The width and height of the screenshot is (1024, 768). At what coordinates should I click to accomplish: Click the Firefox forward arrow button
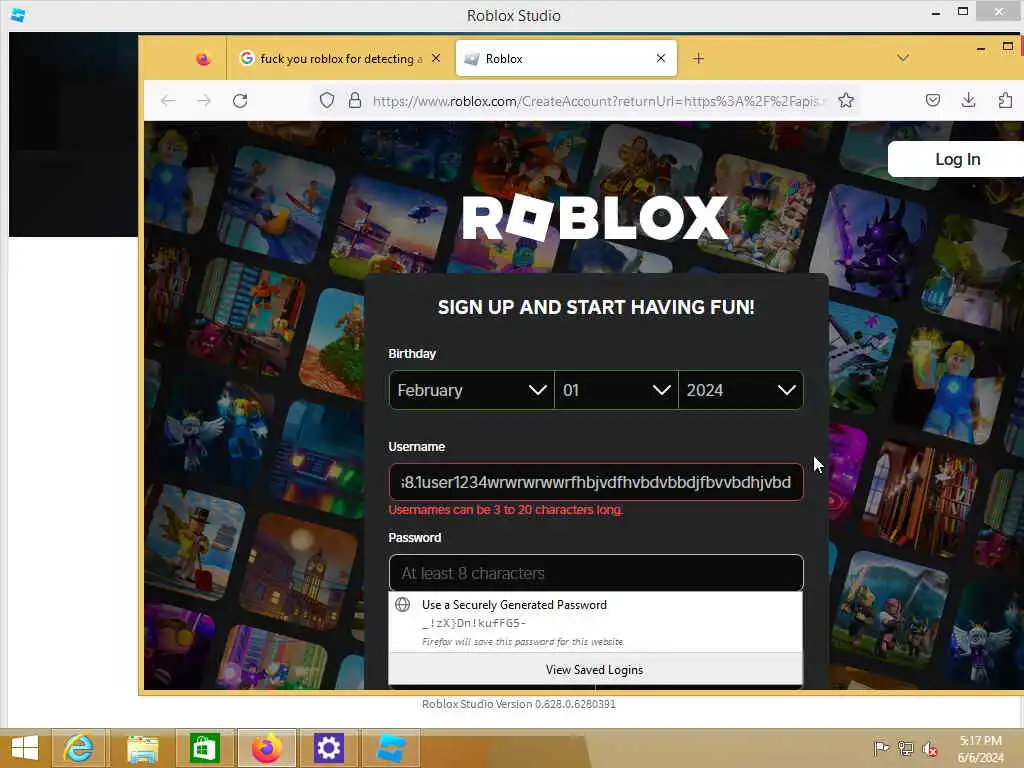[204, 101]
